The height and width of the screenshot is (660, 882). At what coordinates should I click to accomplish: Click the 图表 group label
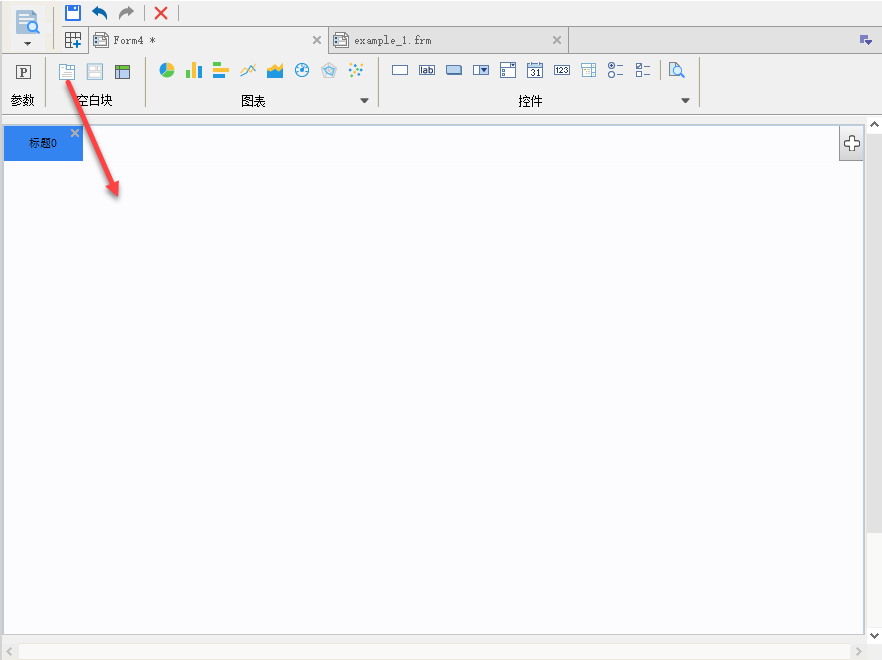253,101
